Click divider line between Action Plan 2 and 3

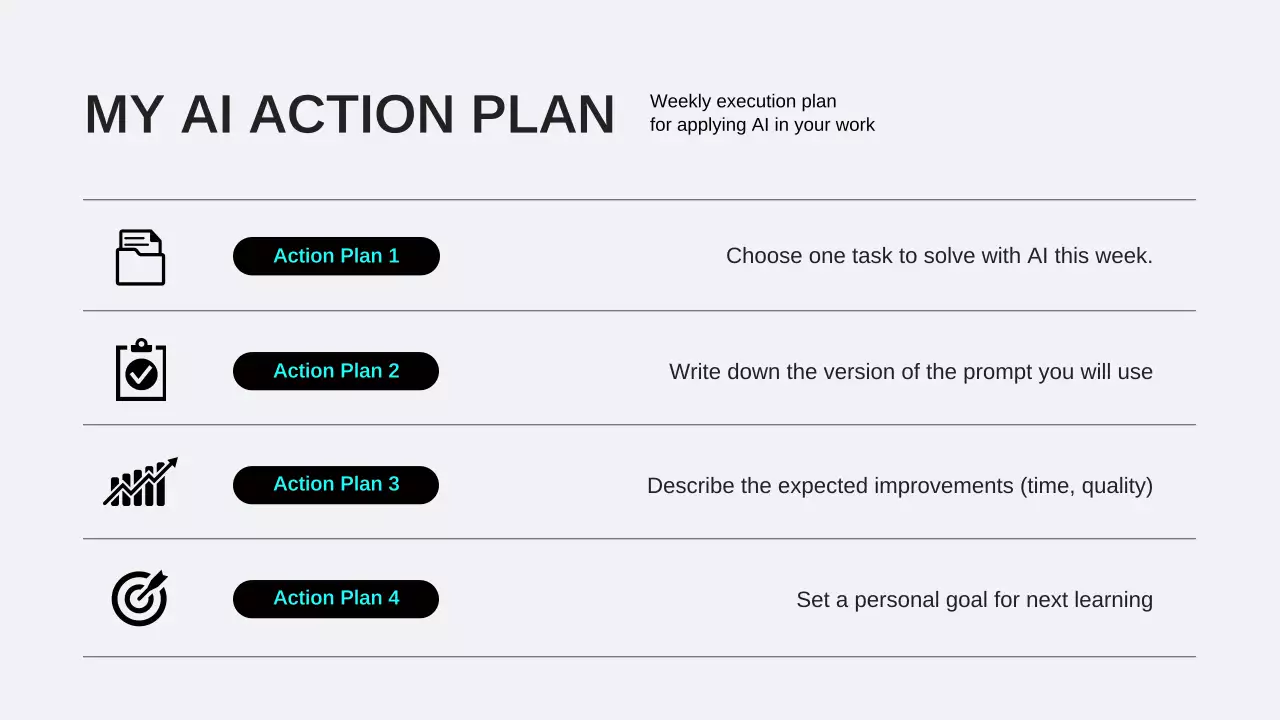click(639, 425)
